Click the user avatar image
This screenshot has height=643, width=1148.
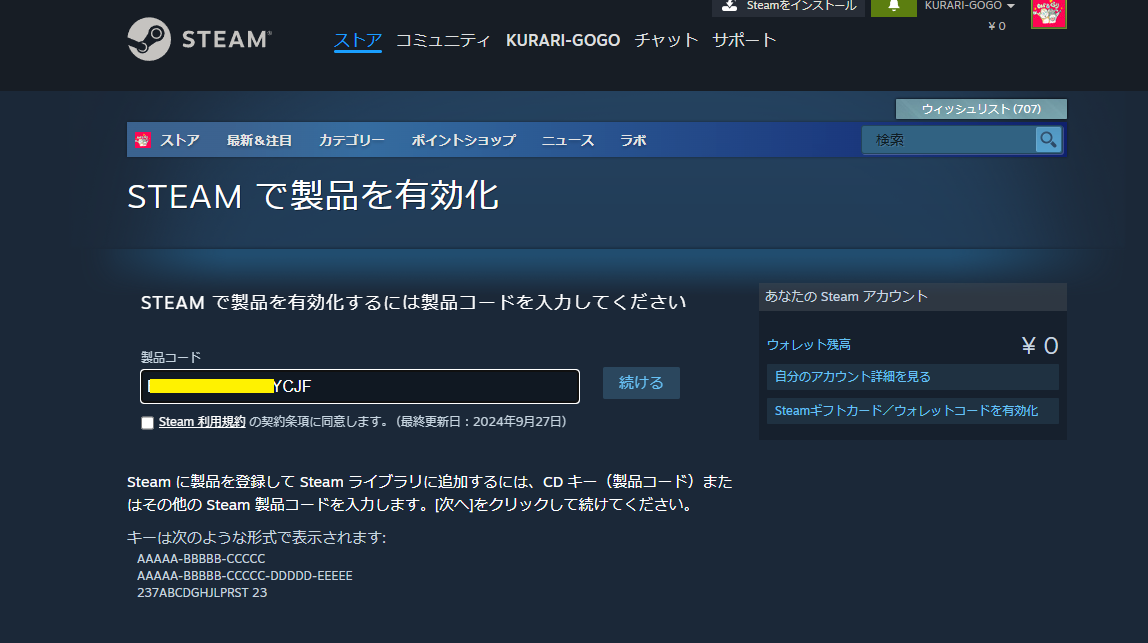tap(1048, 13)
